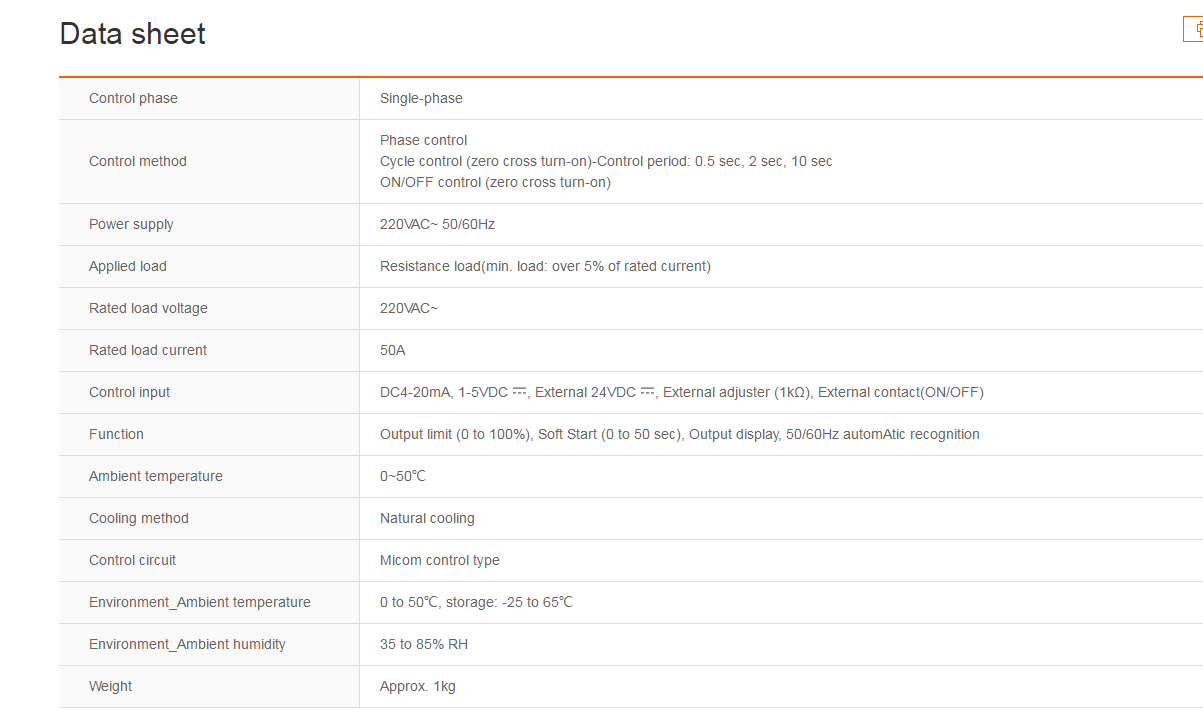Click the Cycle control period text line
Screen dimensions: 1203x710
[606, 161]
